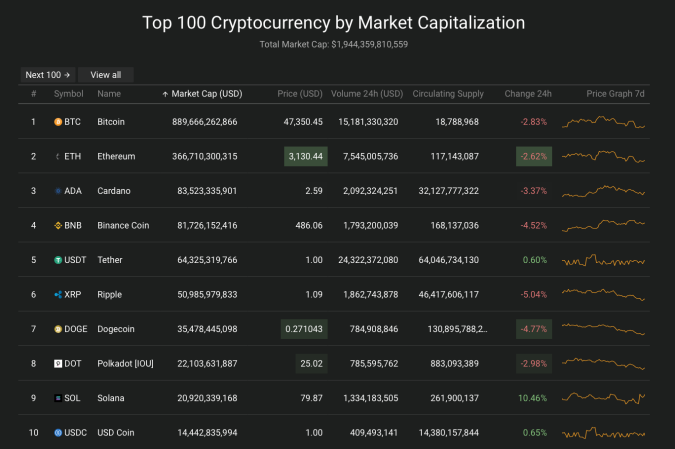Open the Solana name link
Viewport: 675px width, 449px height.
111,398
